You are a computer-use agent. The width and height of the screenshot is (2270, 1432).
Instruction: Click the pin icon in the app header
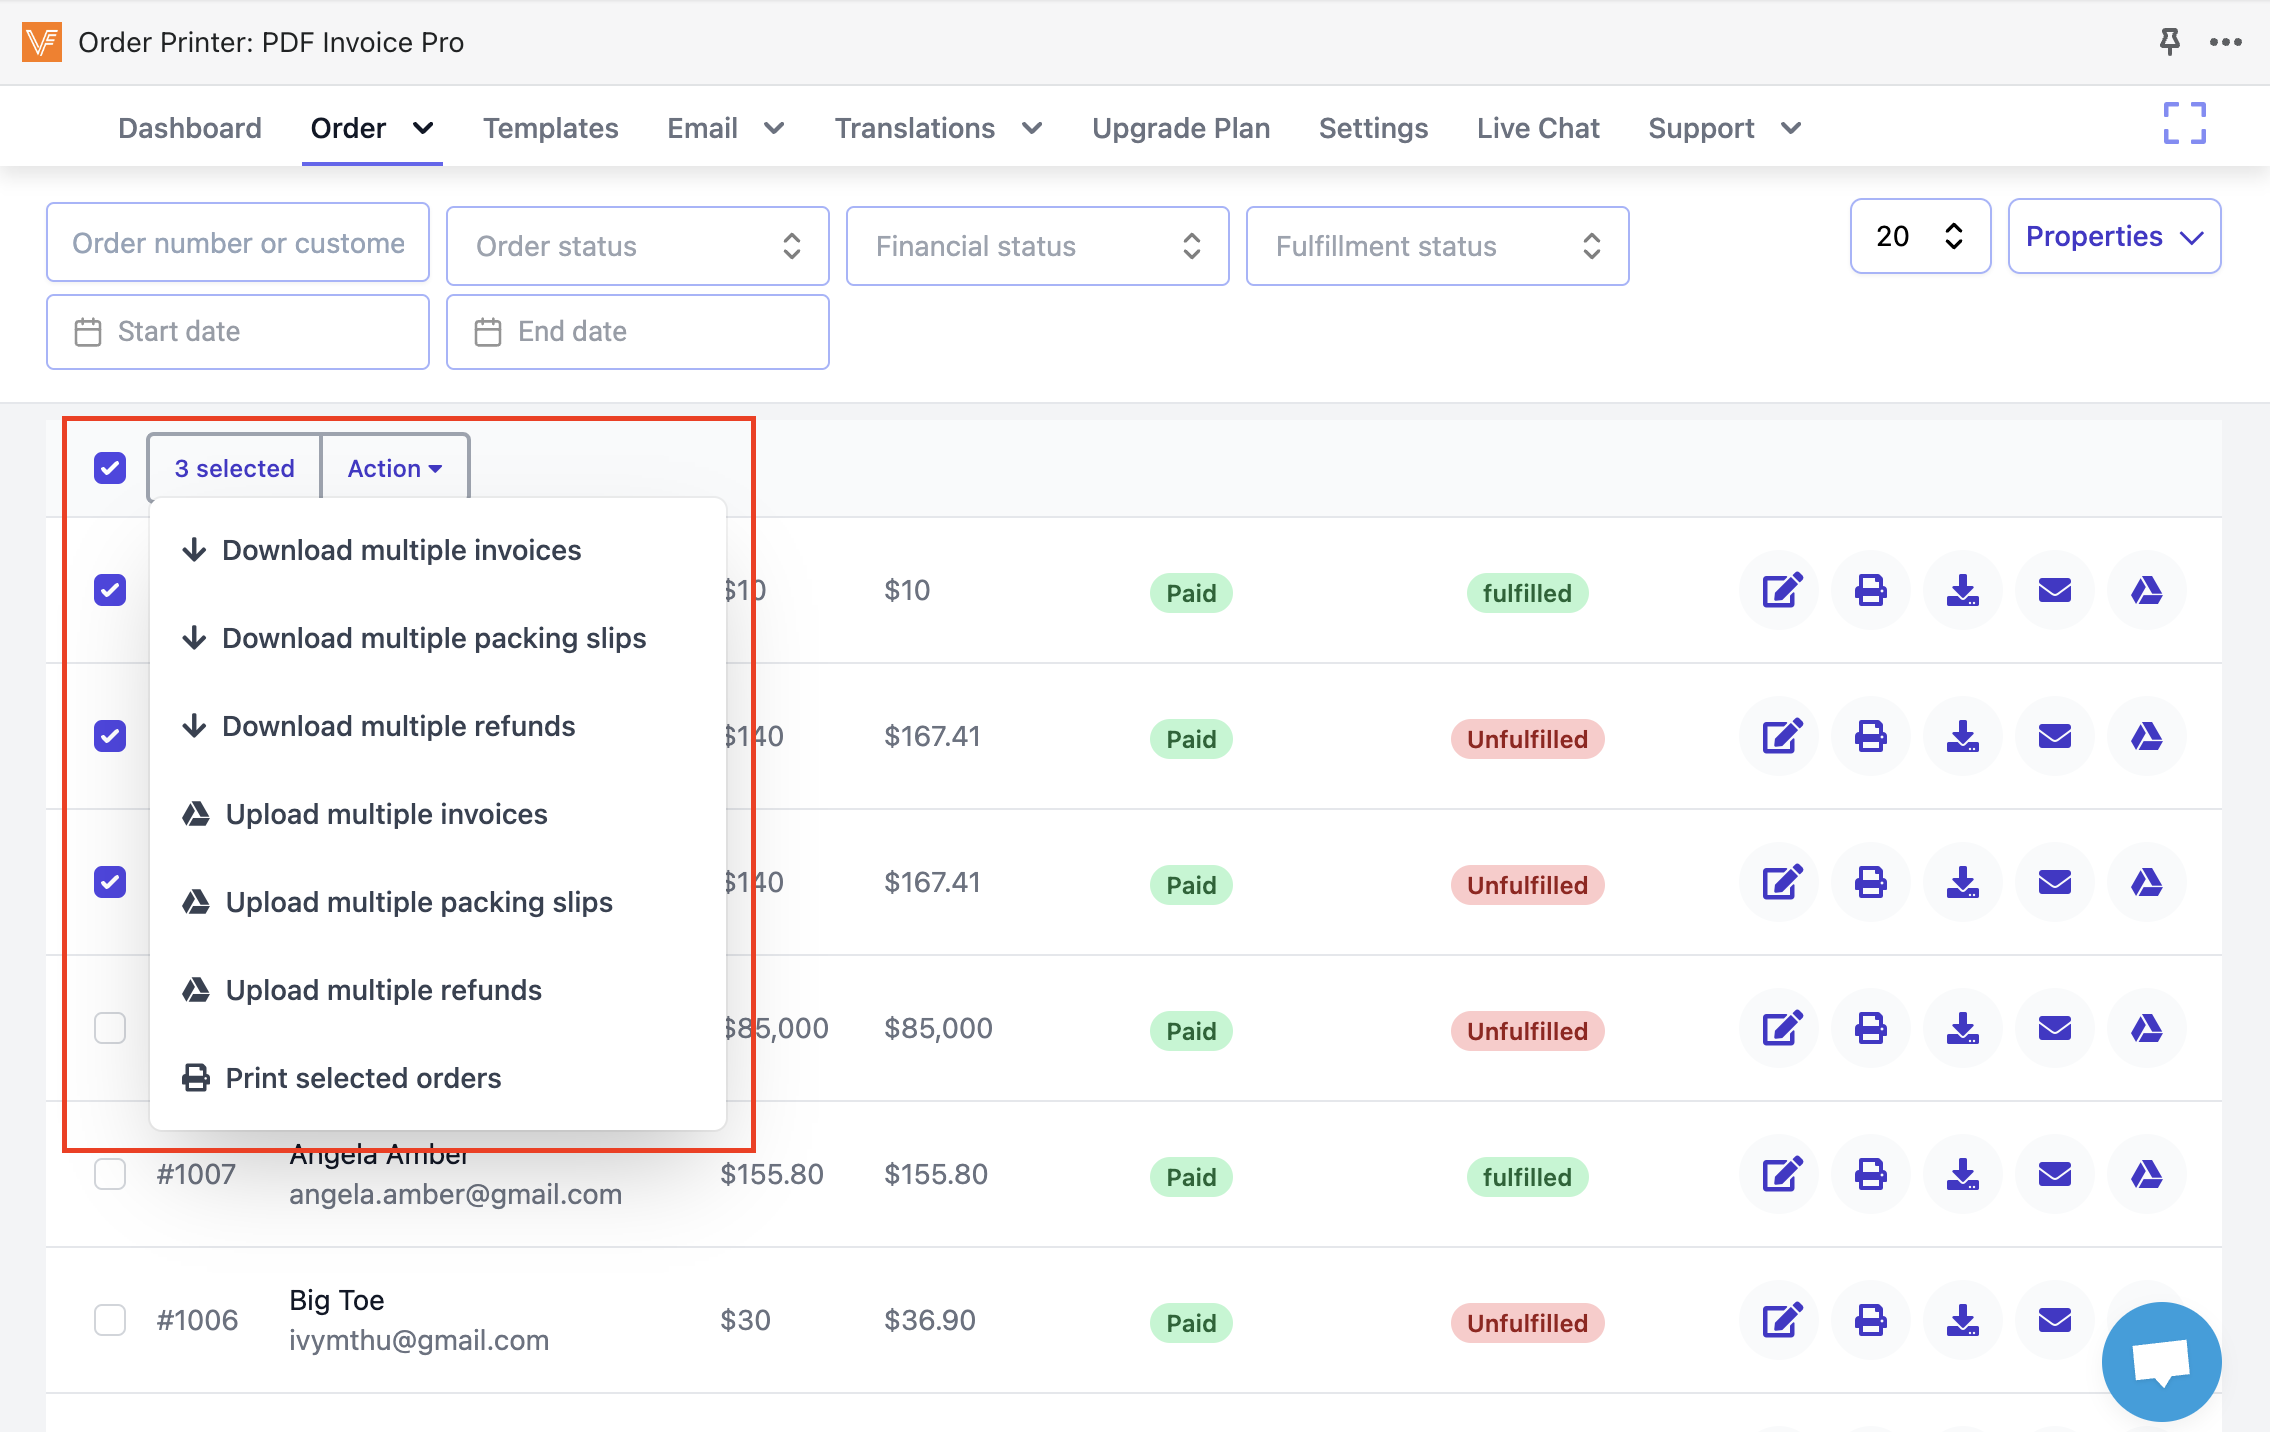tap(2169, 42)
